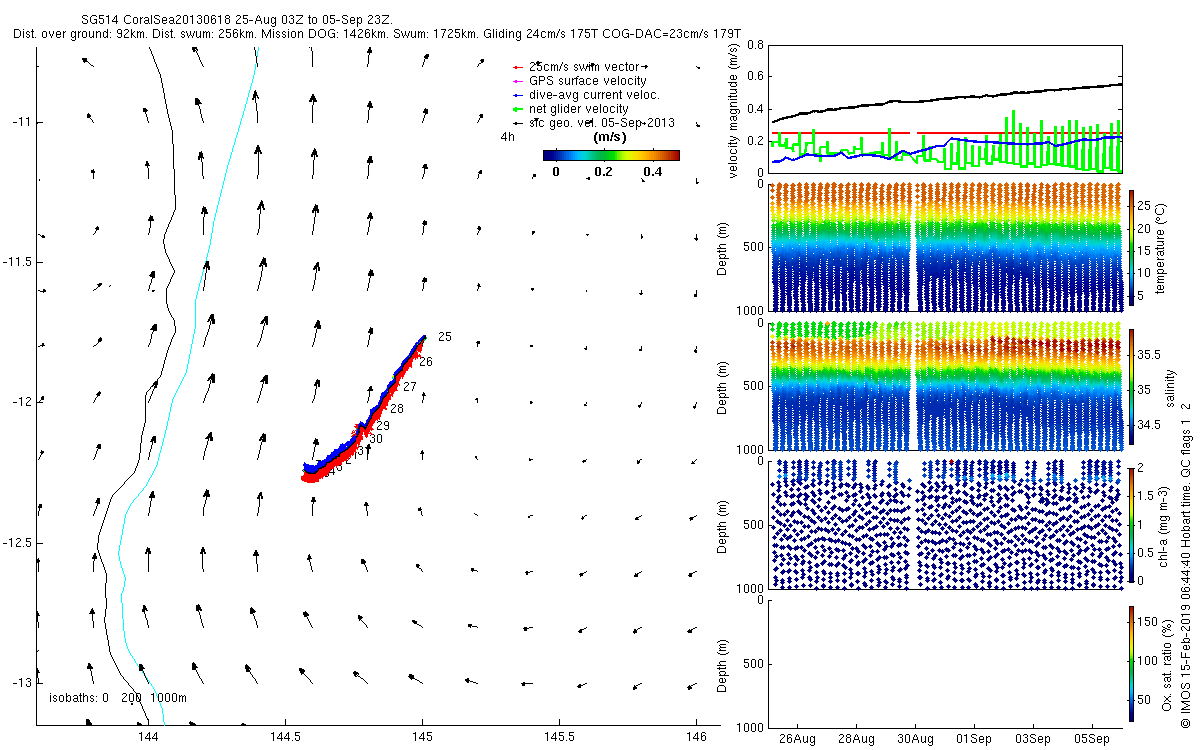
Task: Click day marker 28 on glider track
Action: (397, 409)
